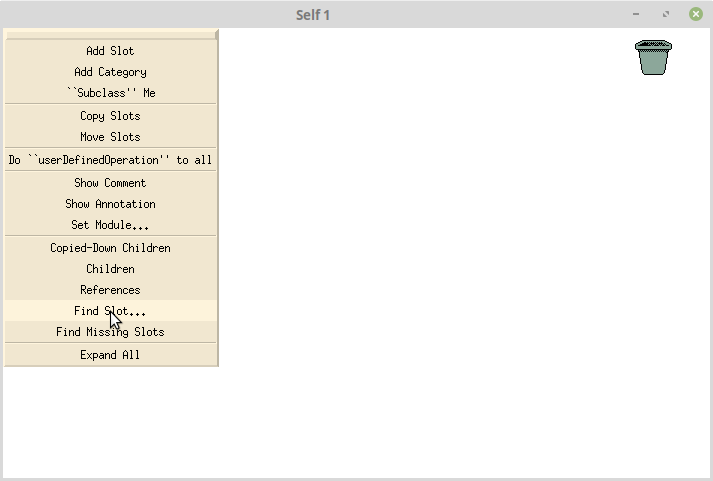Open the Set Module... dialog entry
This screenshot has height=481, width=713.
pos(110,225)
